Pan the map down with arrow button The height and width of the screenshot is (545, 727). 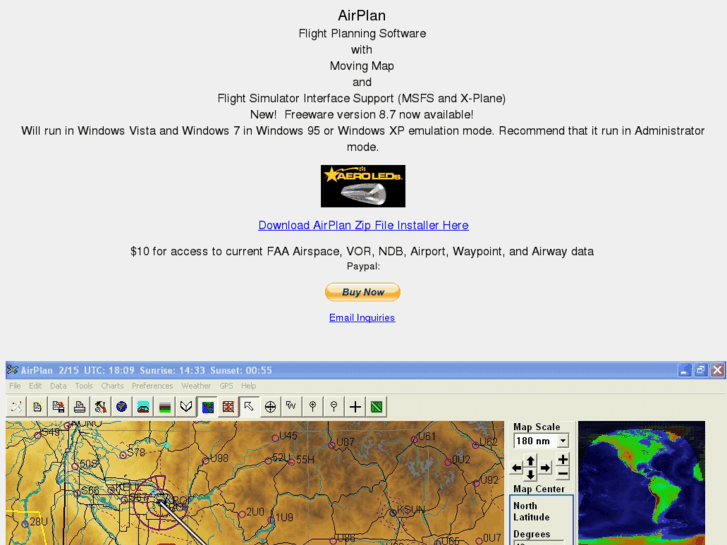[x=531, y=475]
